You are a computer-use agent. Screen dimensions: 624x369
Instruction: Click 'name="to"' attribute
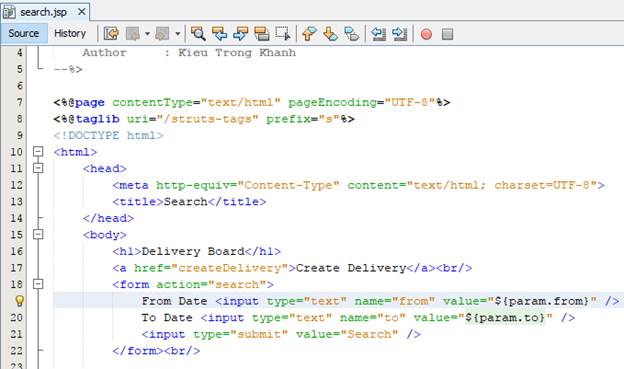tap(372, 318)
